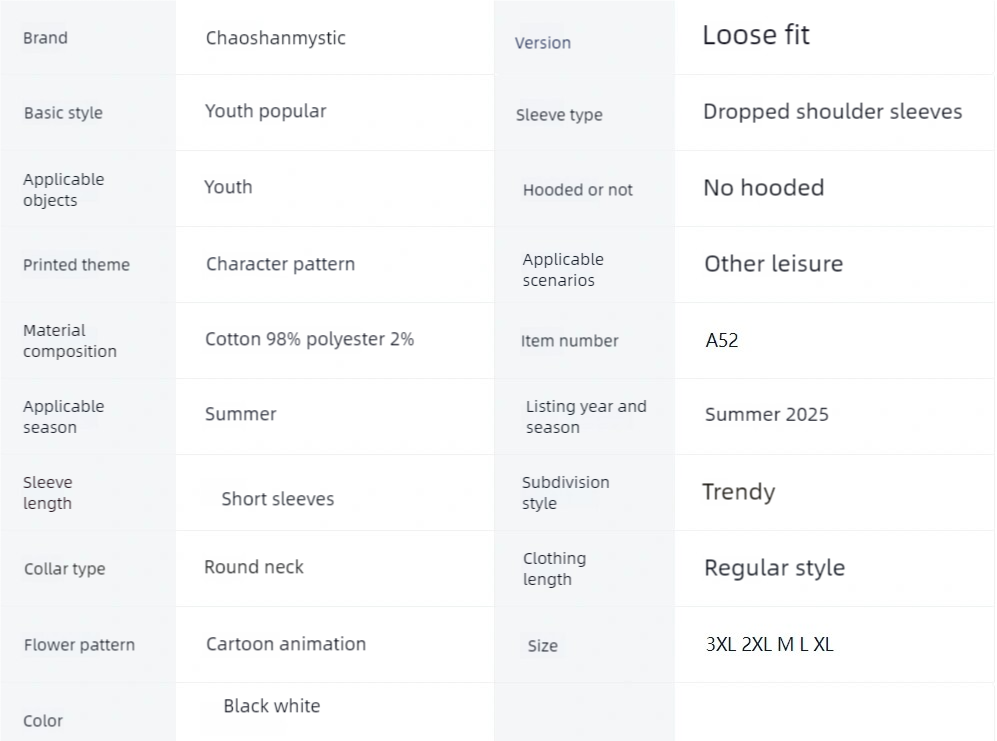
Task: Select the Loose fit version value
Action: coord(756,35)
